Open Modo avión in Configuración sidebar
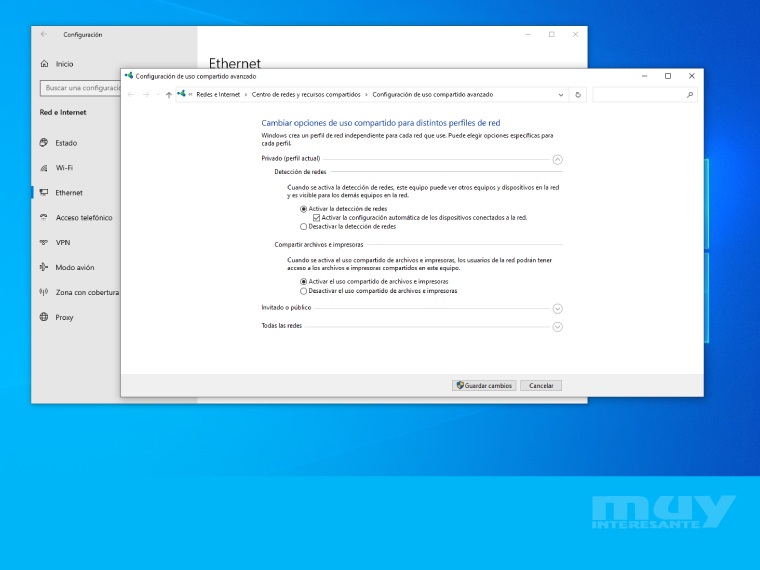Viewport: 760px width, 570px height. click(x=75, y=268)
